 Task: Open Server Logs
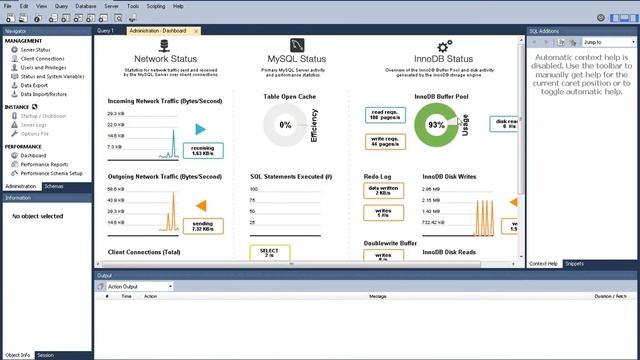(x=33, y=125)
